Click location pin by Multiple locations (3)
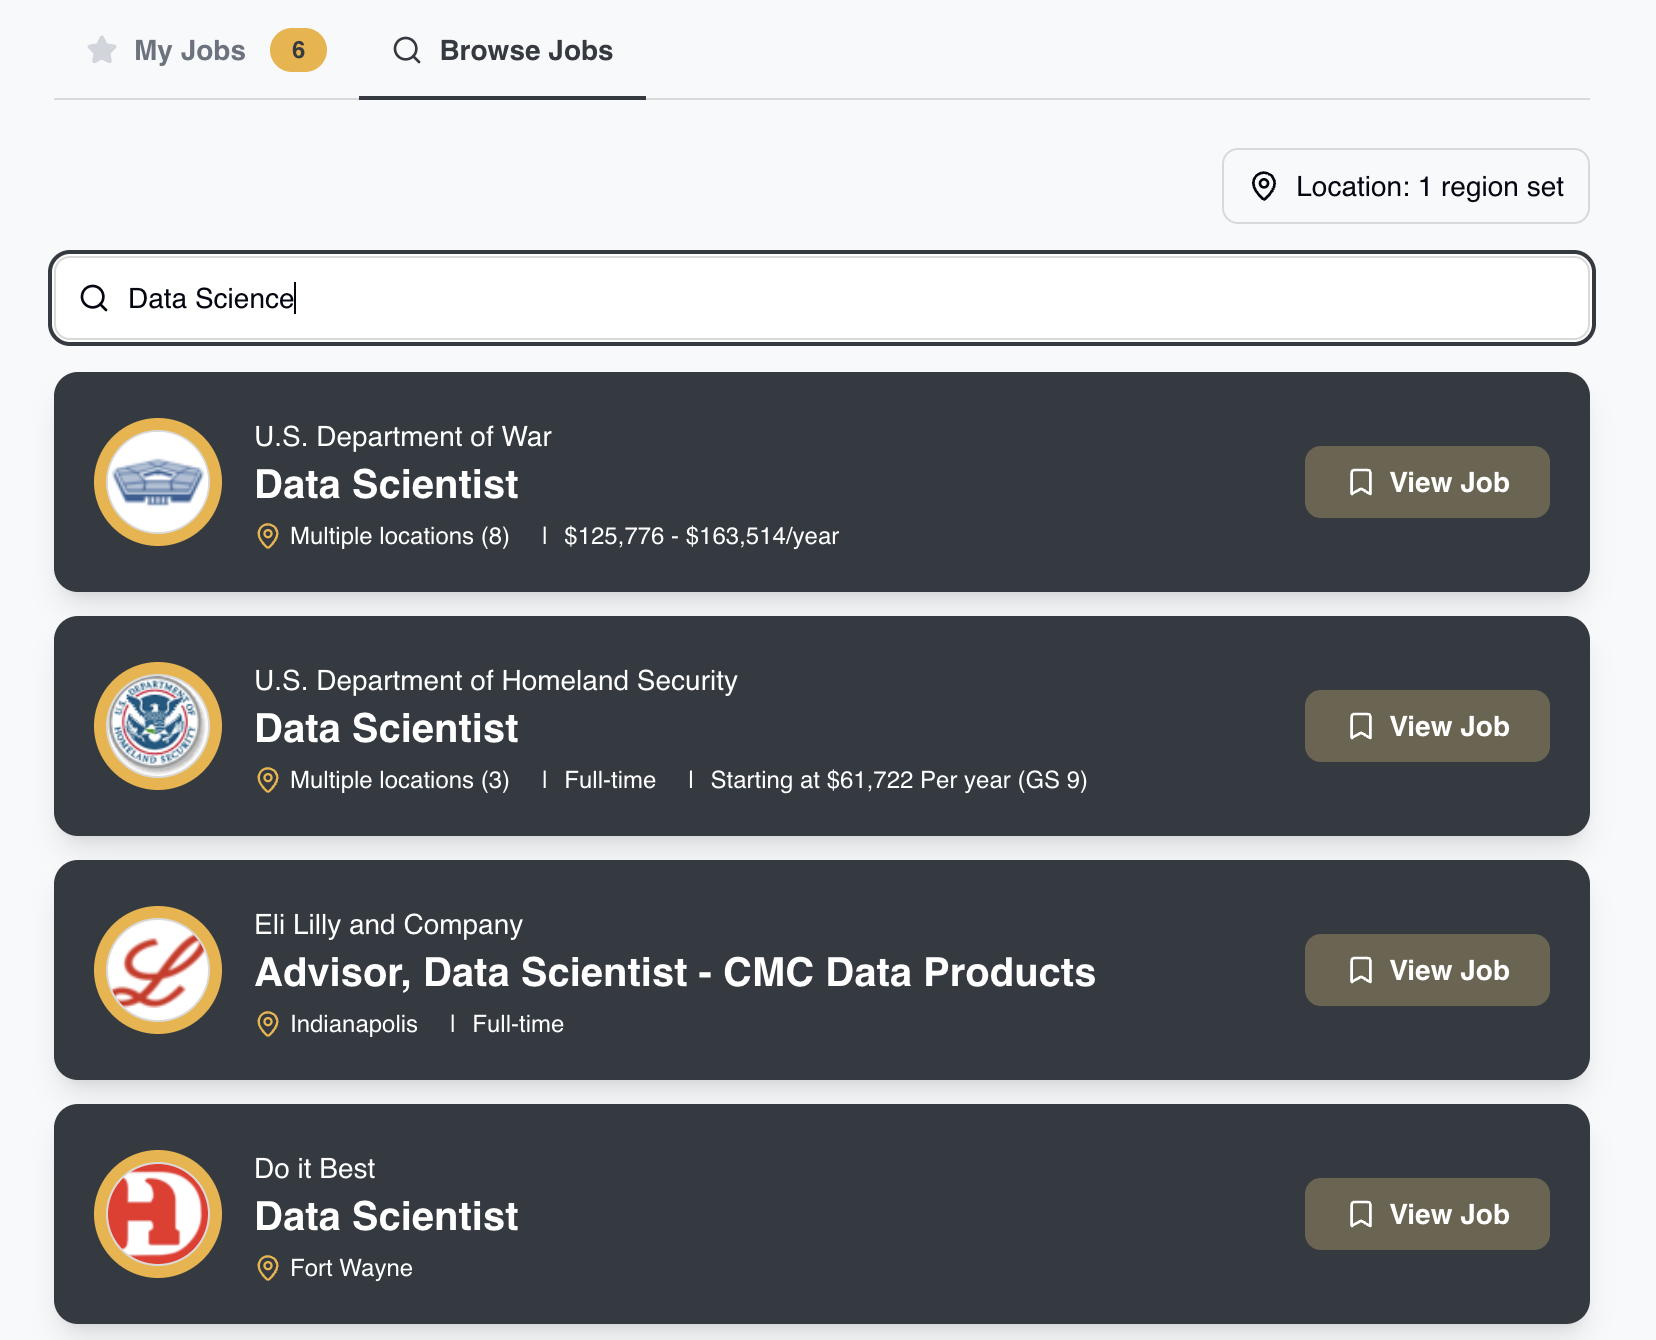The height and width of the screenshot is (1340, 1656). [x=267, y=780]
